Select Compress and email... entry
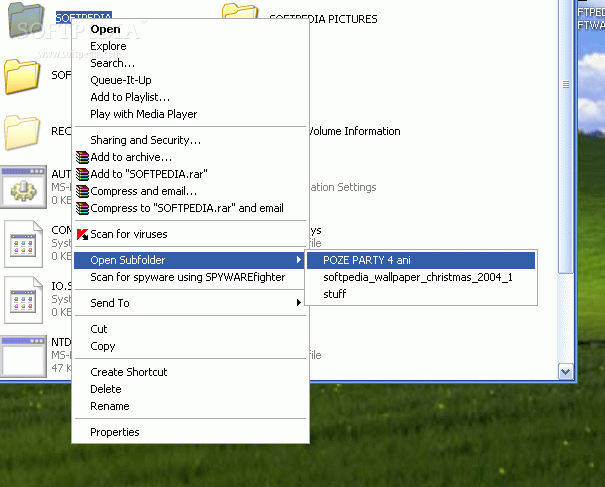This screenshot has height=487, width=605. (x=190, y=191)
